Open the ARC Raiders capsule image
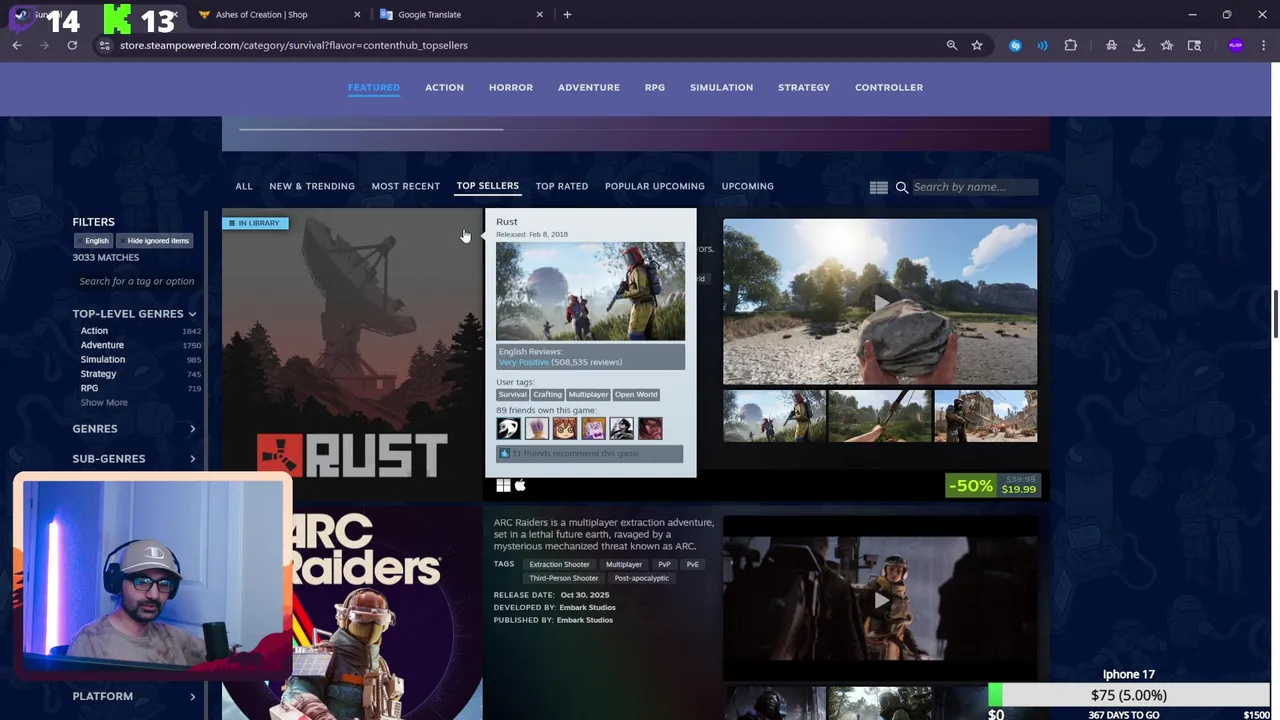 click(x=352, y=612)
